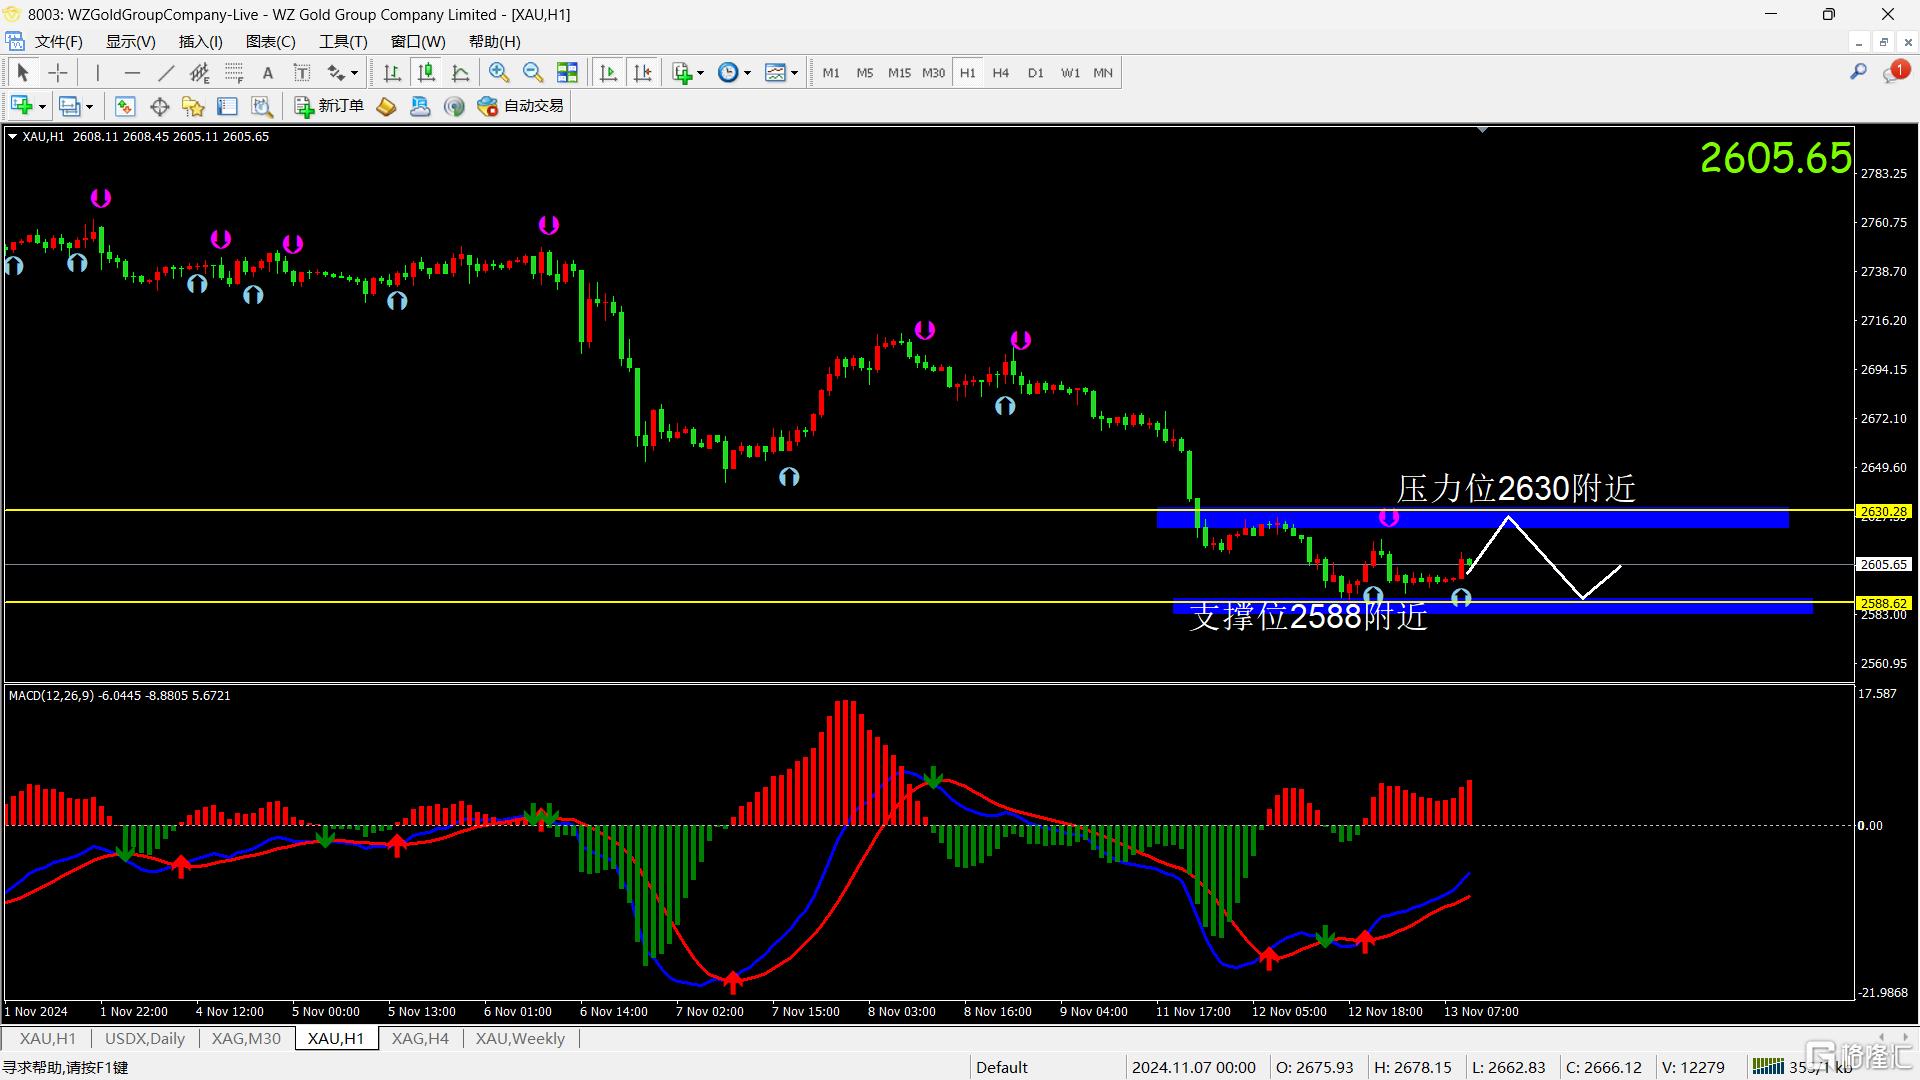Toggle the Market Watch window
Viewport: 1920px width, 1080px height.
coord(125,106)
